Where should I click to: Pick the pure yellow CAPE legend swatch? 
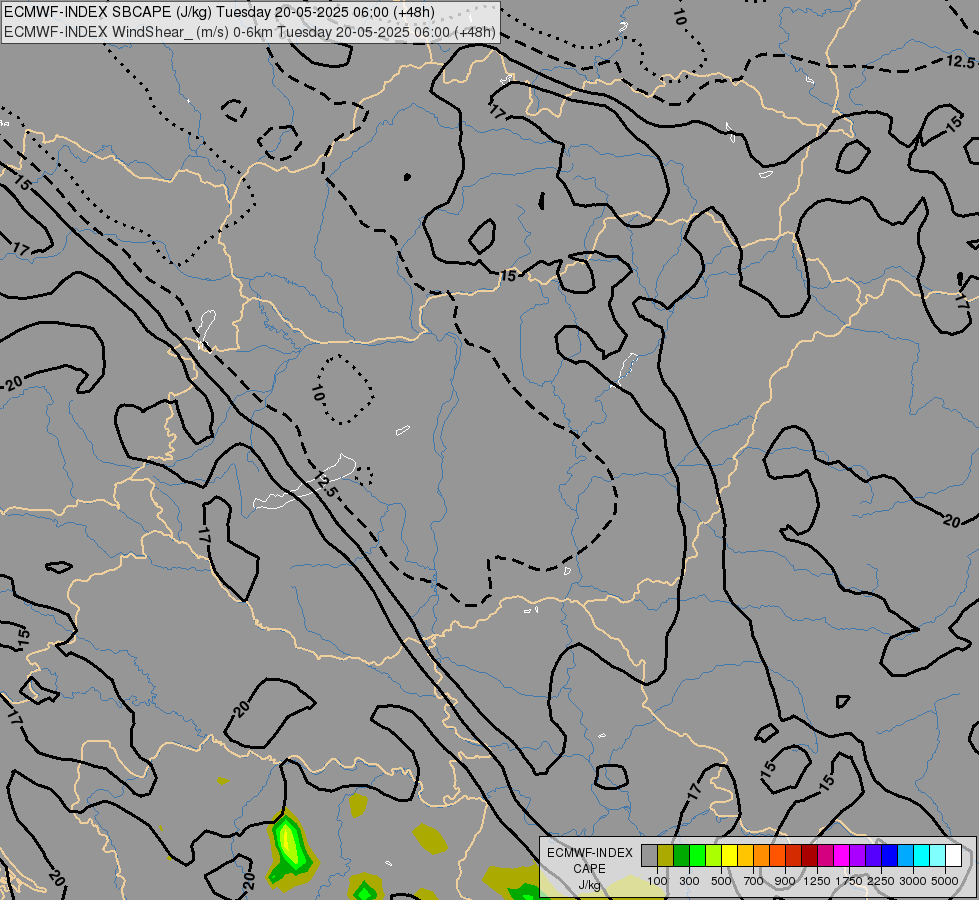[x=729, y=856]
